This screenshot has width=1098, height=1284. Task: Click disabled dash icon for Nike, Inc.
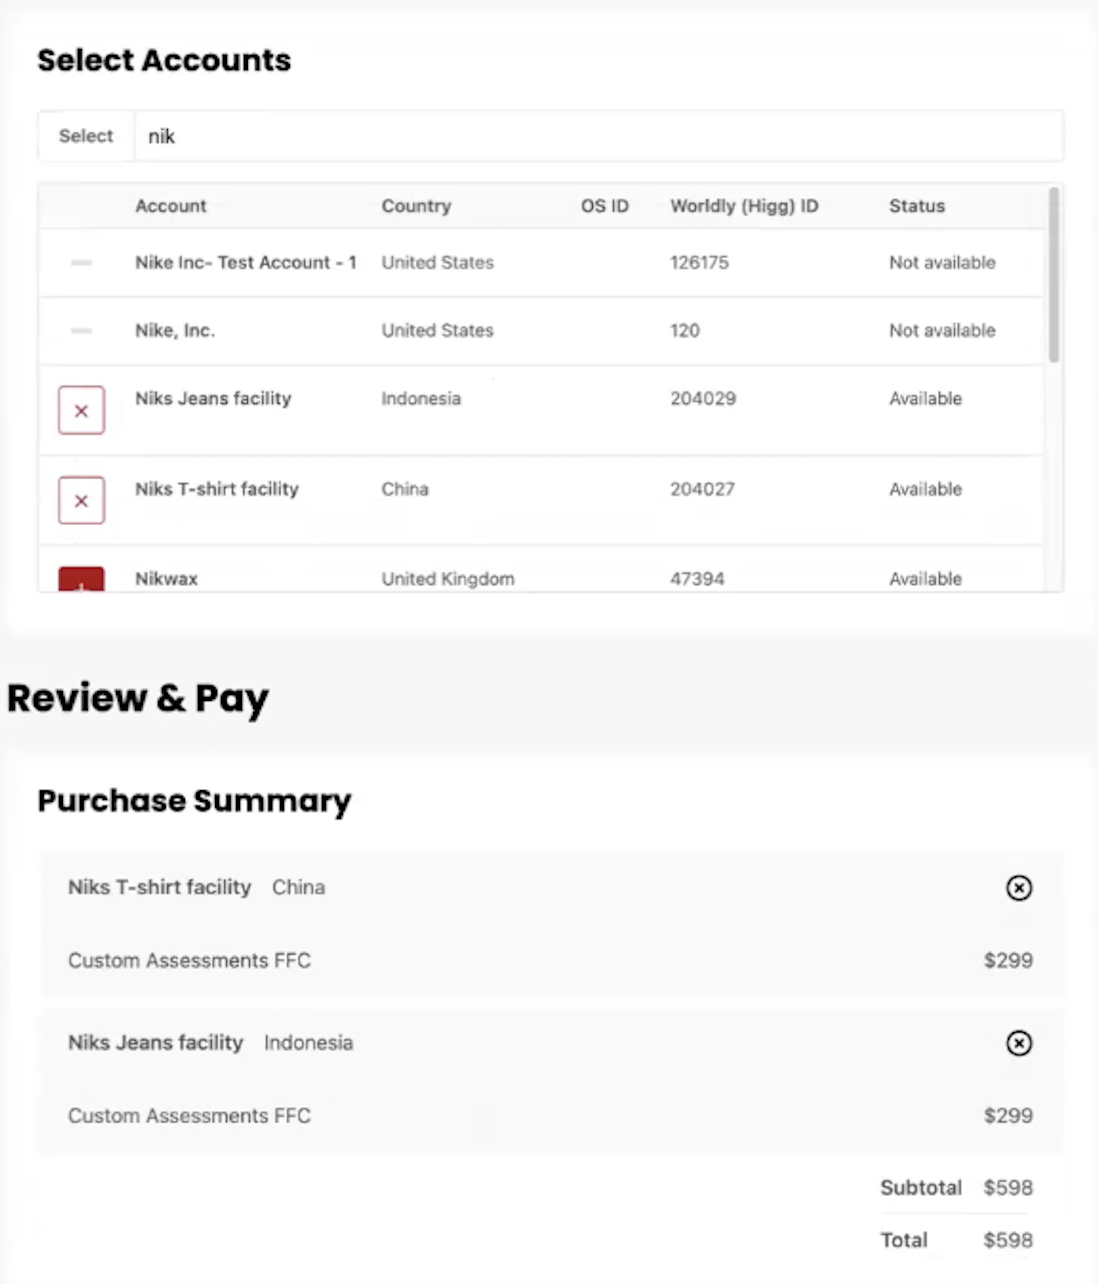click(x=81, y=331)
